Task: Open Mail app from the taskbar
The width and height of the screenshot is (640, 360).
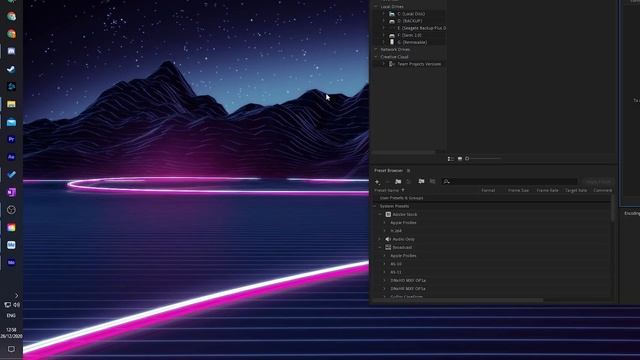Action: (11, 122)
